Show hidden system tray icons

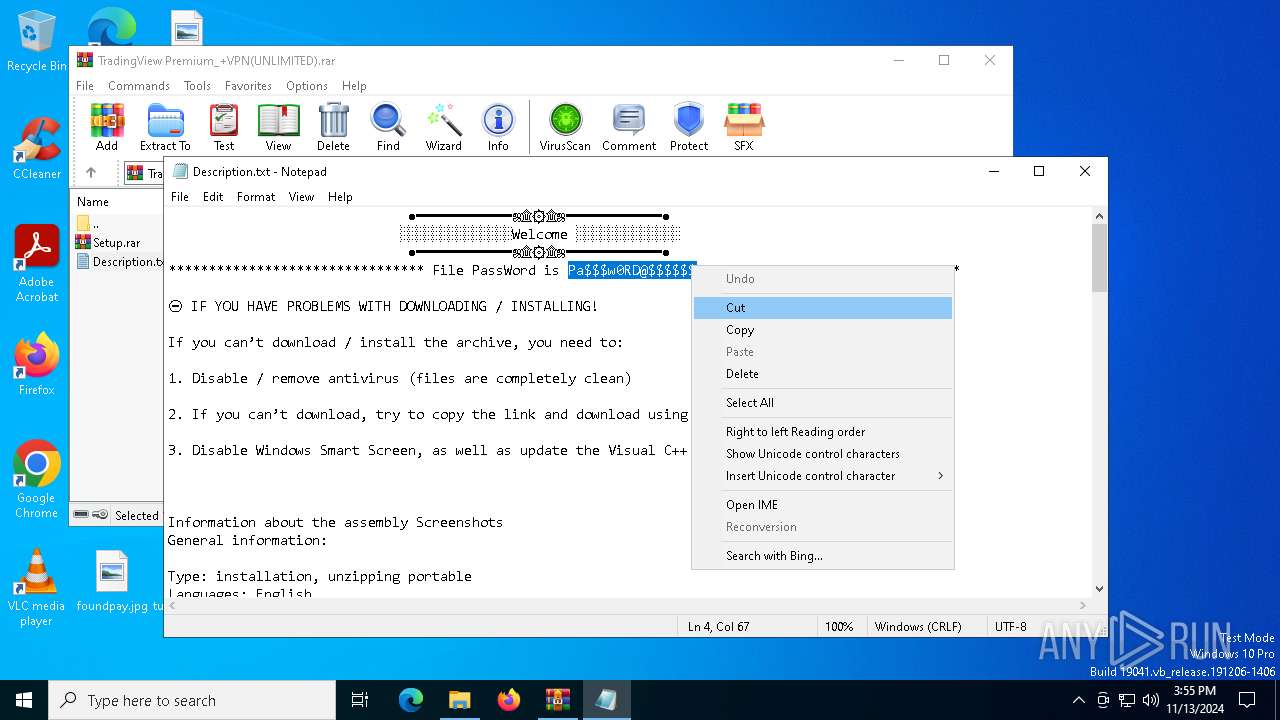pos(1078,700)
